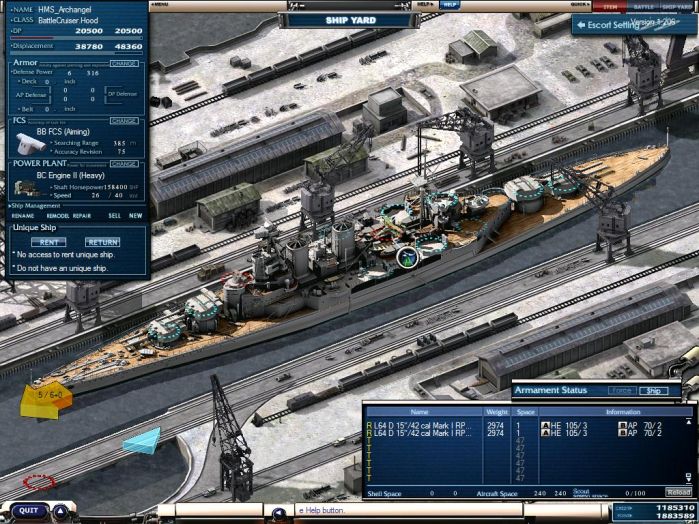699x524 pixels.
Task: Click the A shell icon beside HE 105/3, top row
Action: tap(544, 425)
